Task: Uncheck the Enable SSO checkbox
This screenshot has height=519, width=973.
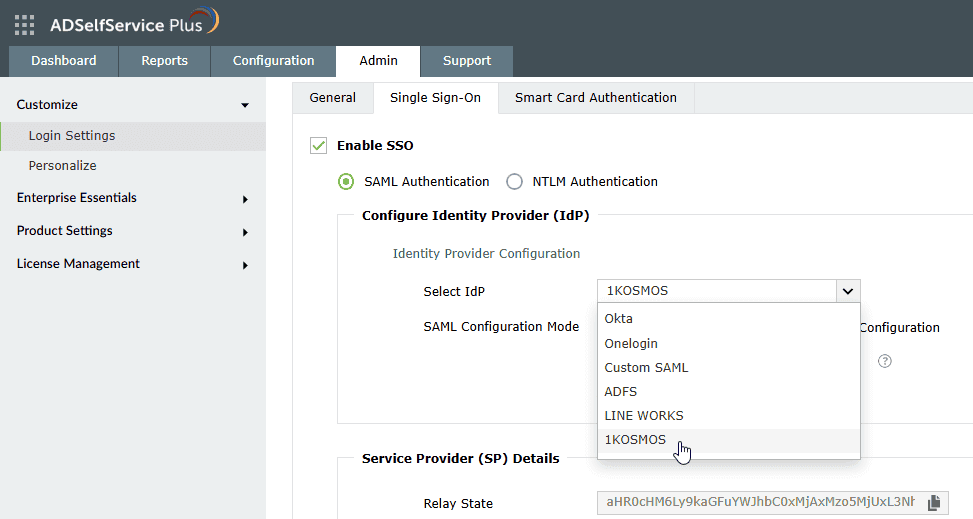Action: click(x=319, y=146)
